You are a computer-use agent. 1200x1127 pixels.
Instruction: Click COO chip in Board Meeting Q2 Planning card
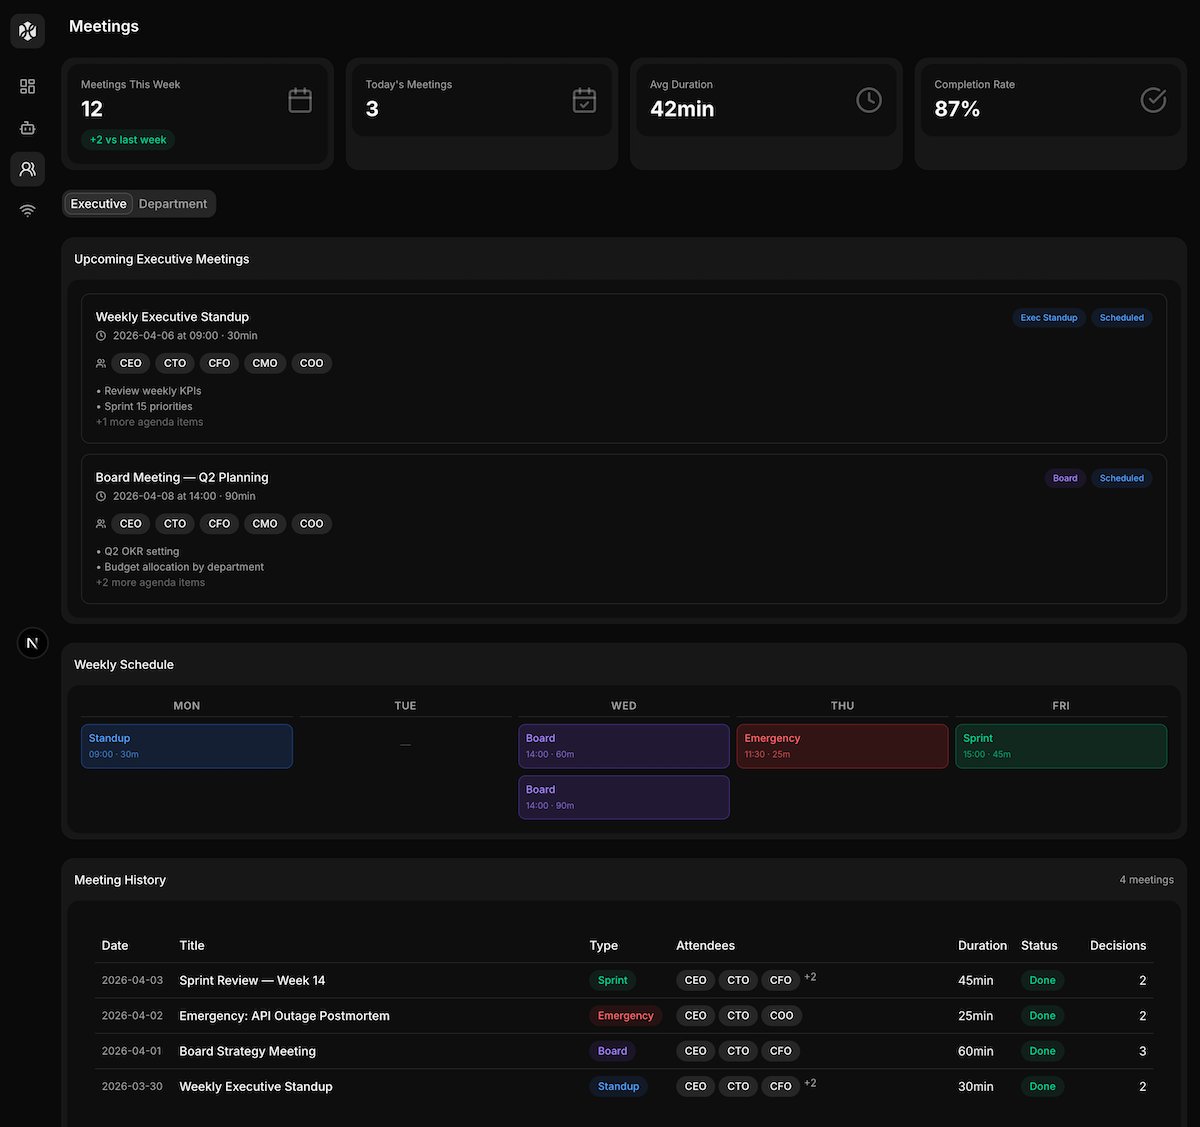tap(312, 523)
